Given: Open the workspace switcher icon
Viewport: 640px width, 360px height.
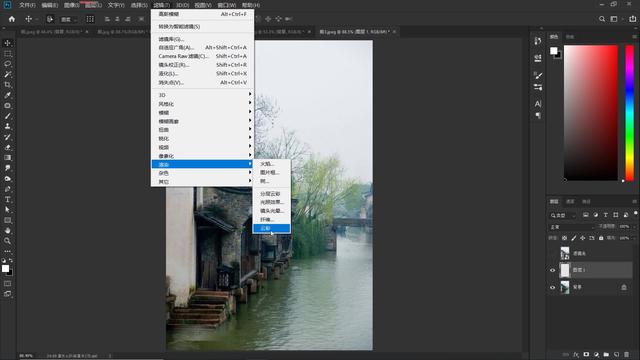Looking at the screenshot, I should 614,19.
